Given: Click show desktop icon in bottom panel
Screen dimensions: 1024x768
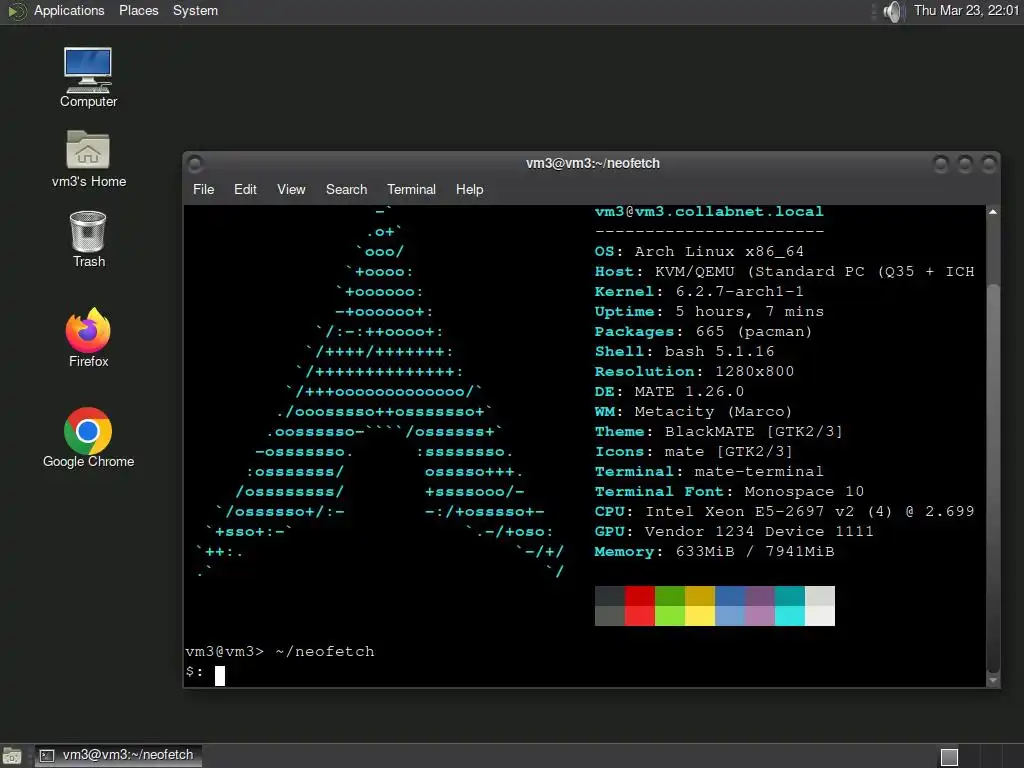Looking at the screenshot, I should point(12,756).
